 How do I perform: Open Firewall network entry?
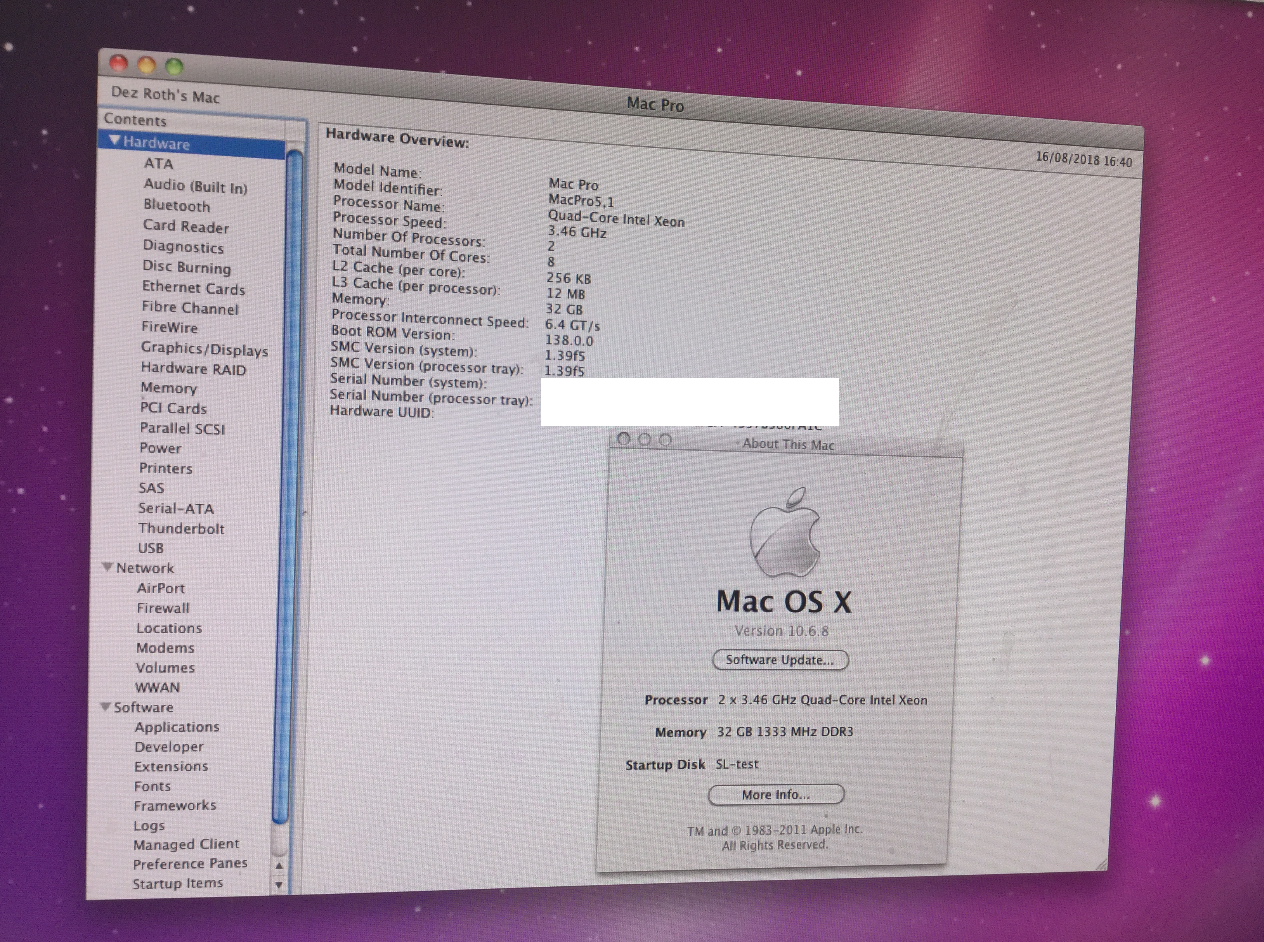[x=163, y=608]
